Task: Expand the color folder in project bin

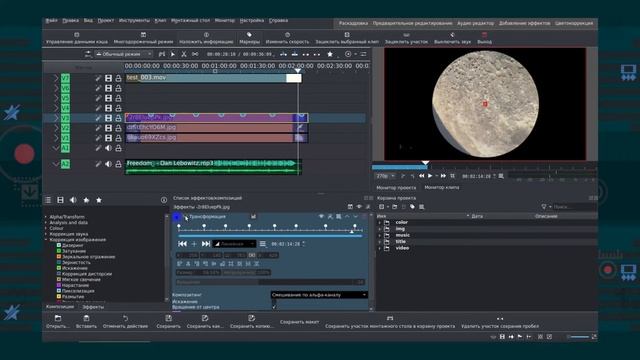Action: click(x=380, y=222)
